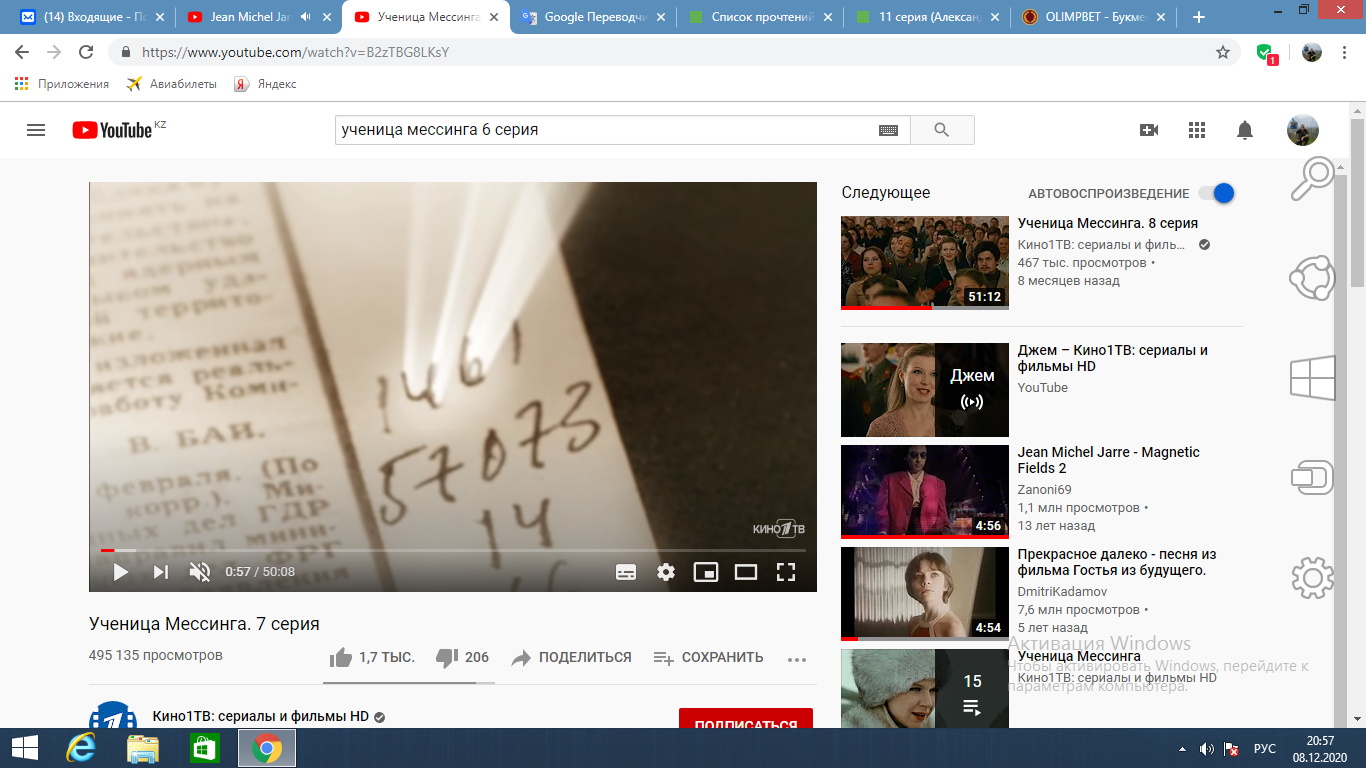Turn off the АВТОВОСПРОИЗВЕДЕНИЕ autoplay switch
Screen dimensions: 1366x768
tap(1216, 193)
